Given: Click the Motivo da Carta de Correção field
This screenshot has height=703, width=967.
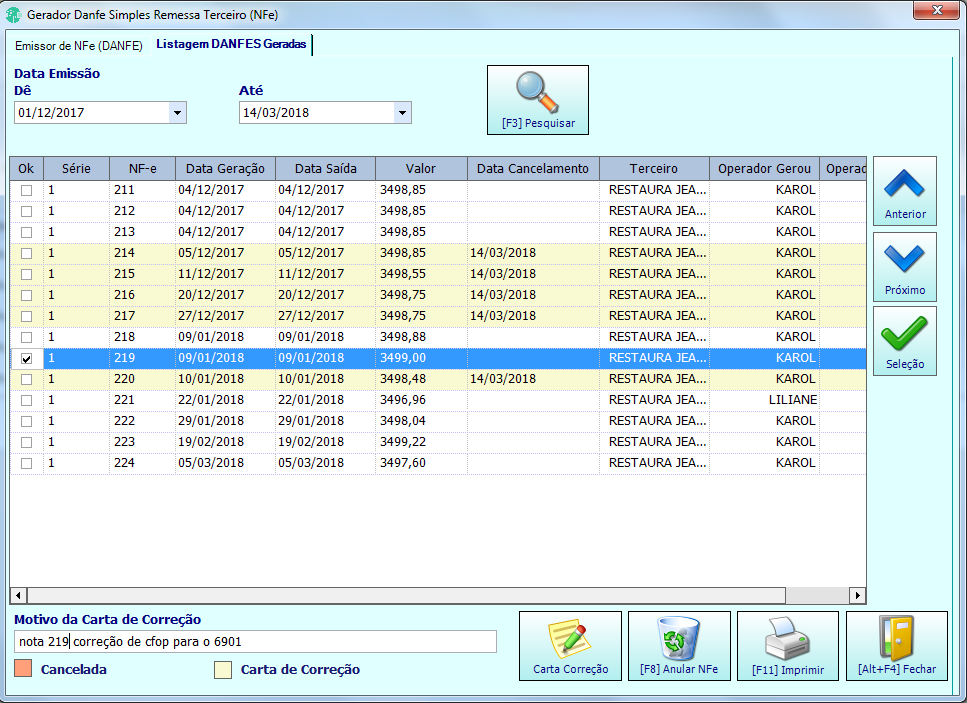Looking at the screenshot, I should (255, 641).
